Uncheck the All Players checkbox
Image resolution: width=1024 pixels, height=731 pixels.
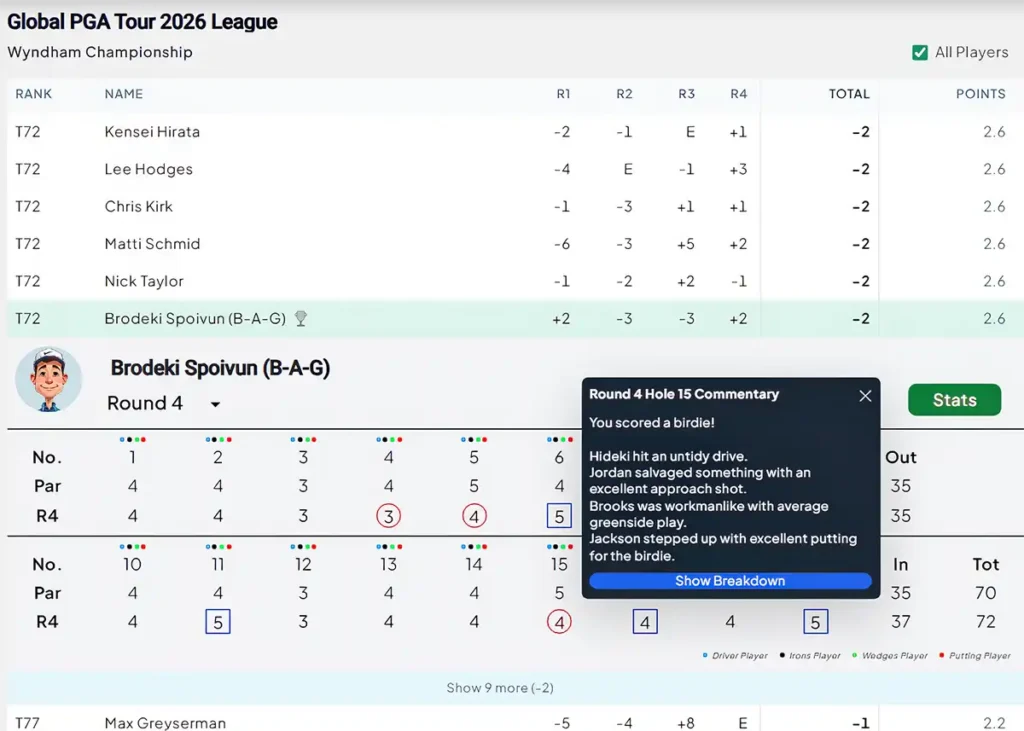(920, 52)
